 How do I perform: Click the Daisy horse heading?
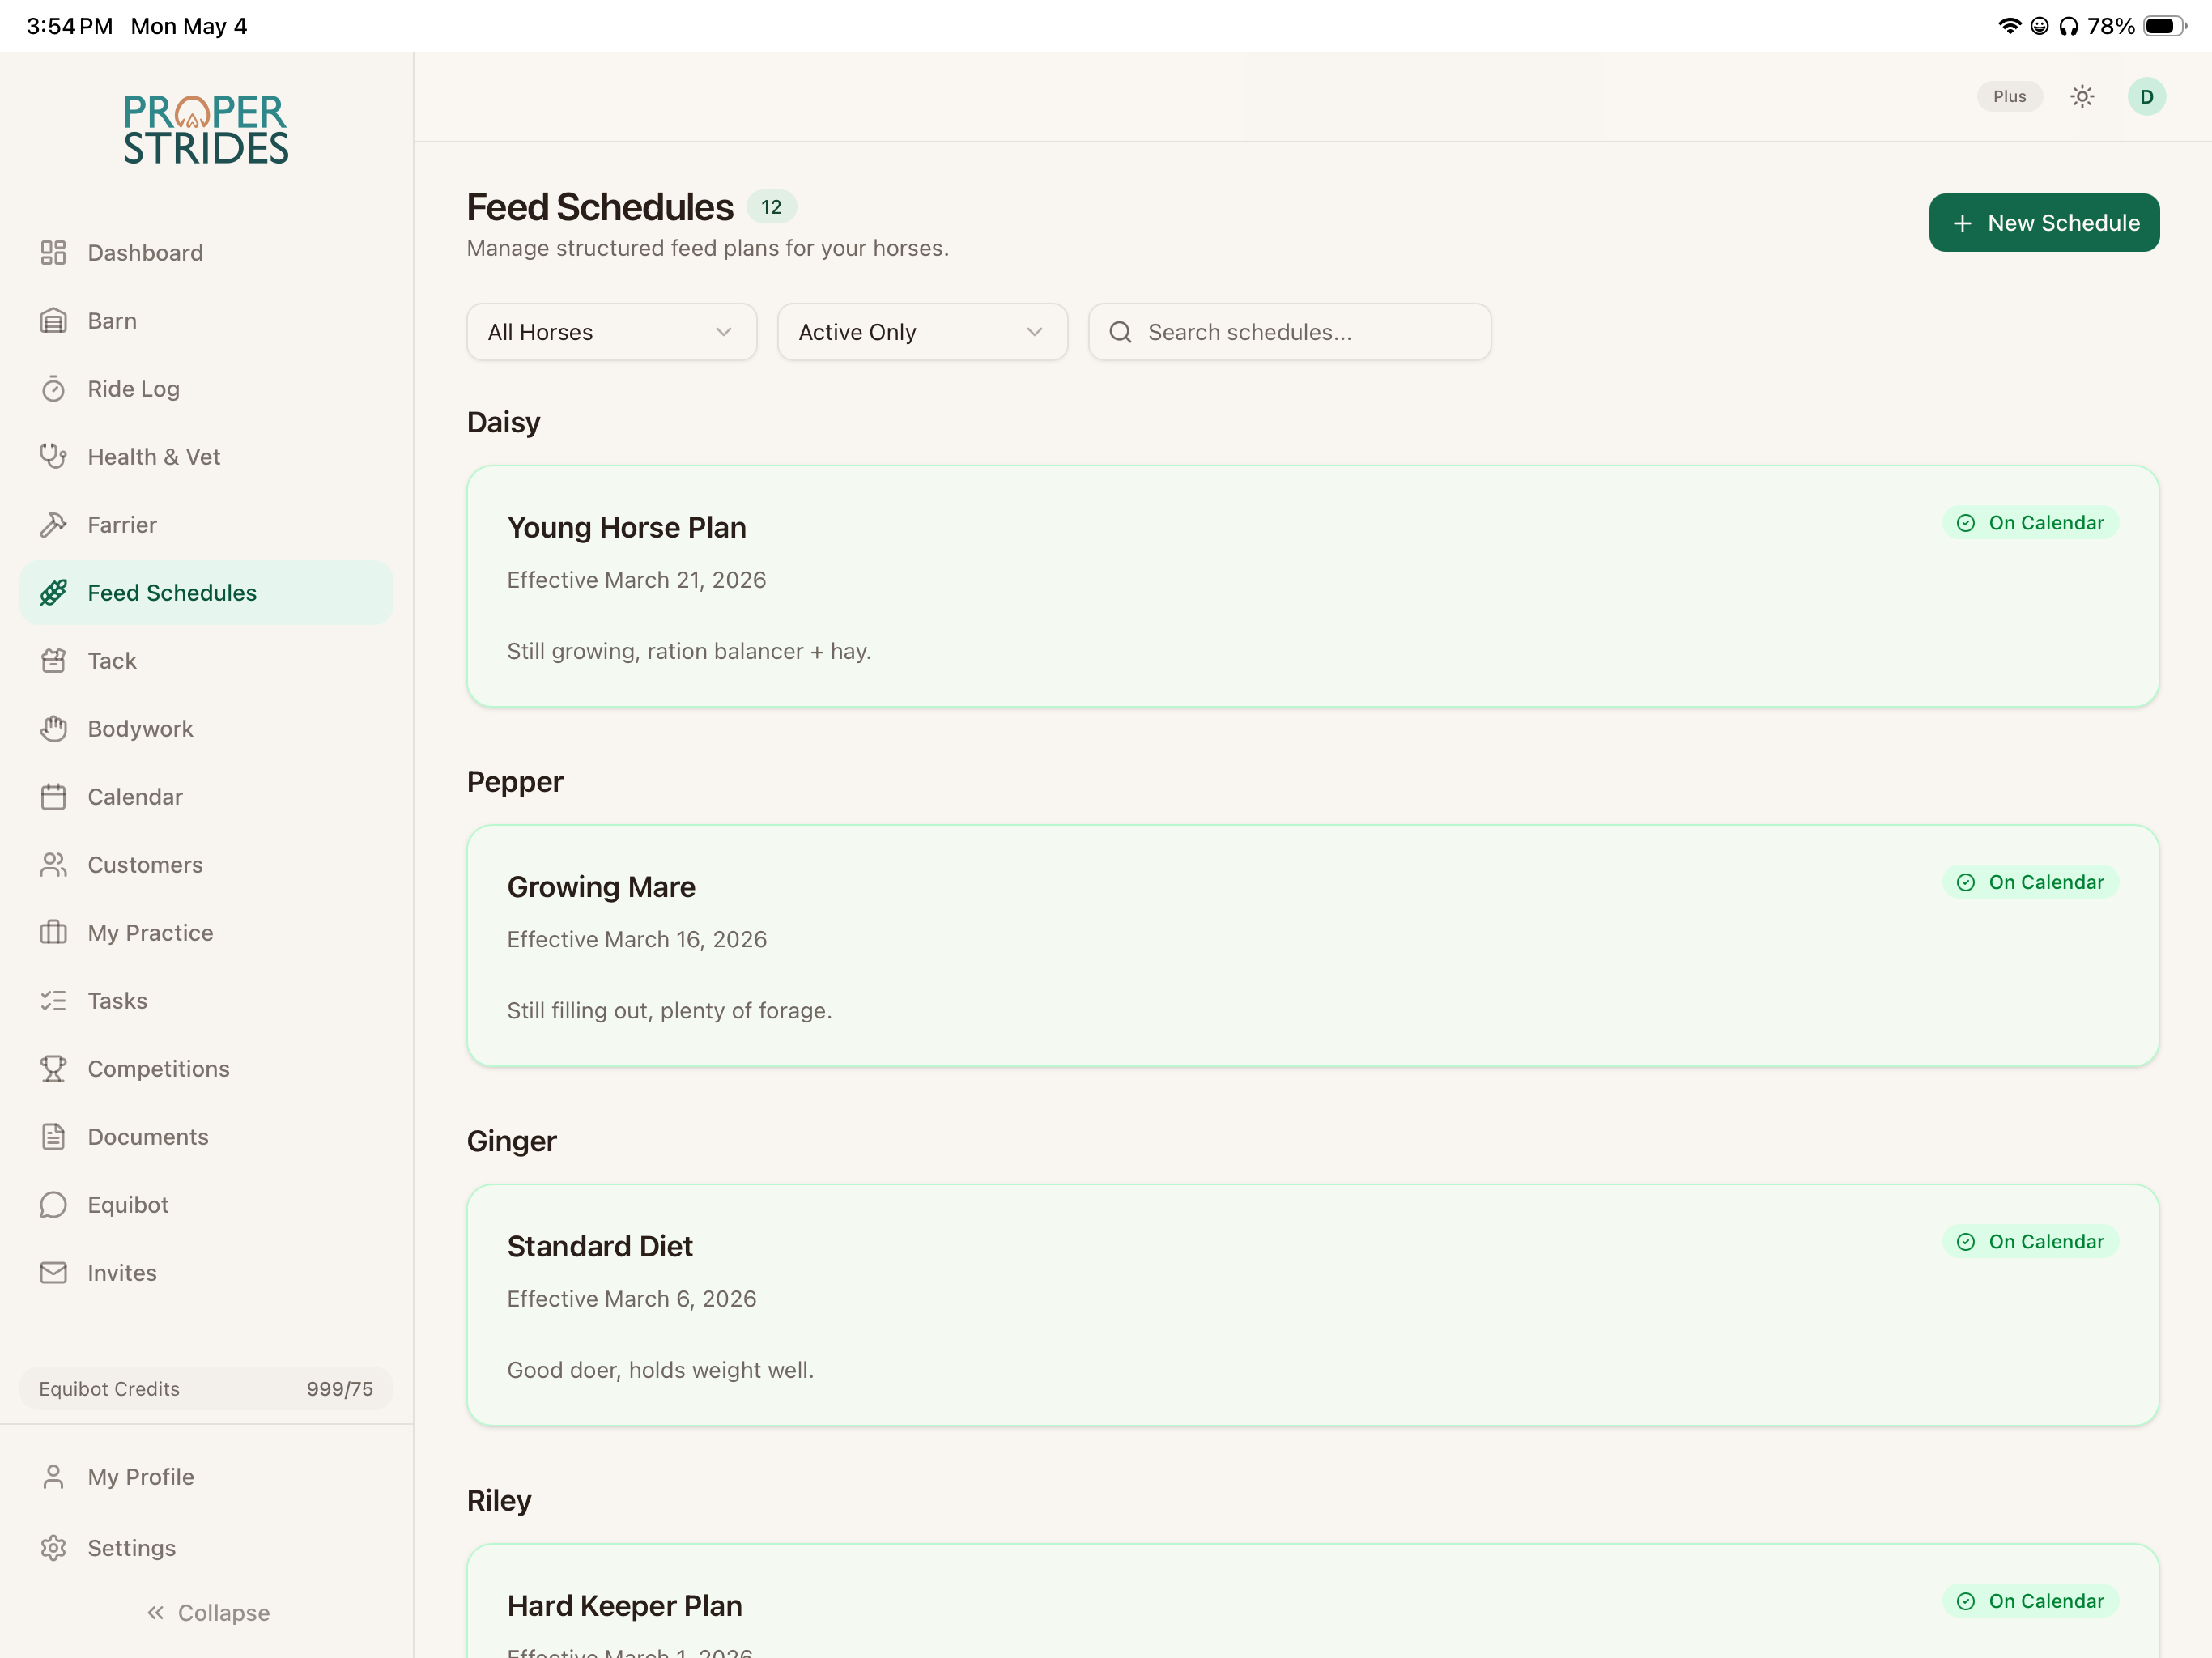click(504, 422)
